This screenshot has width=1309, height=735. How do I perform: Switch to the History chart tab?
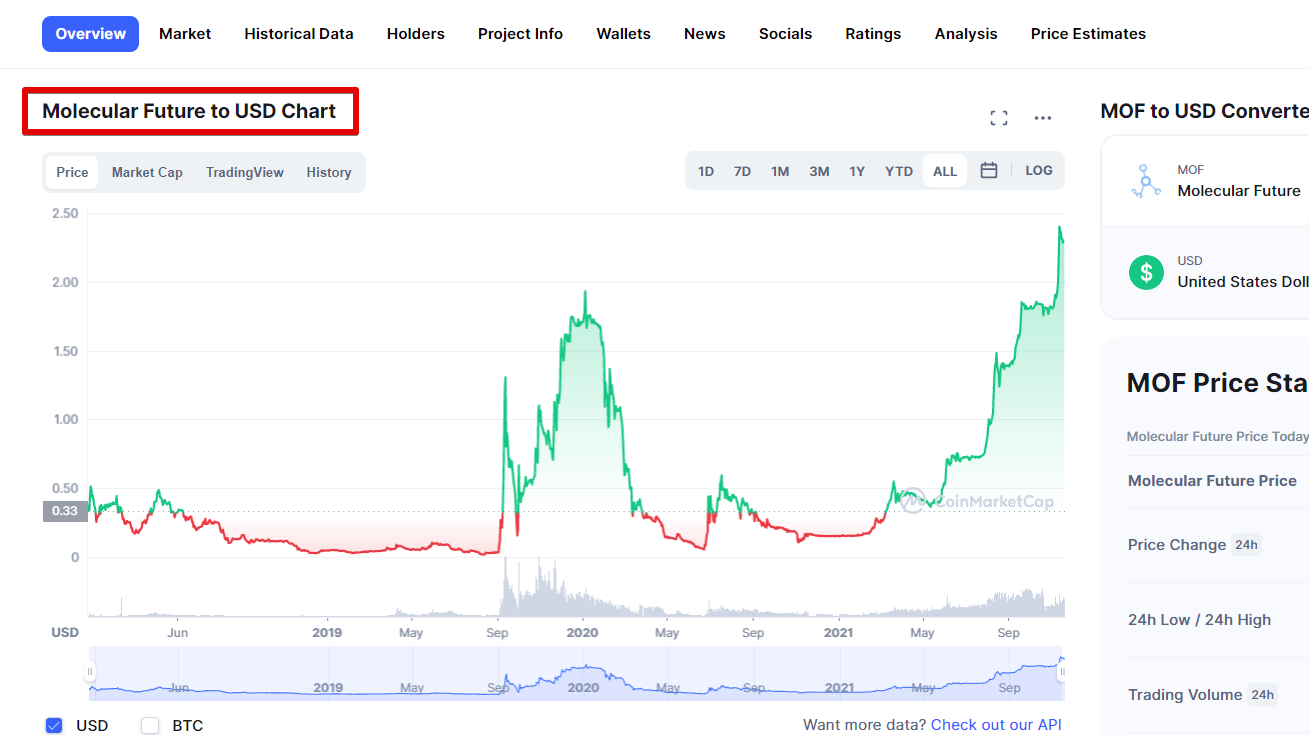pos(329,172)
